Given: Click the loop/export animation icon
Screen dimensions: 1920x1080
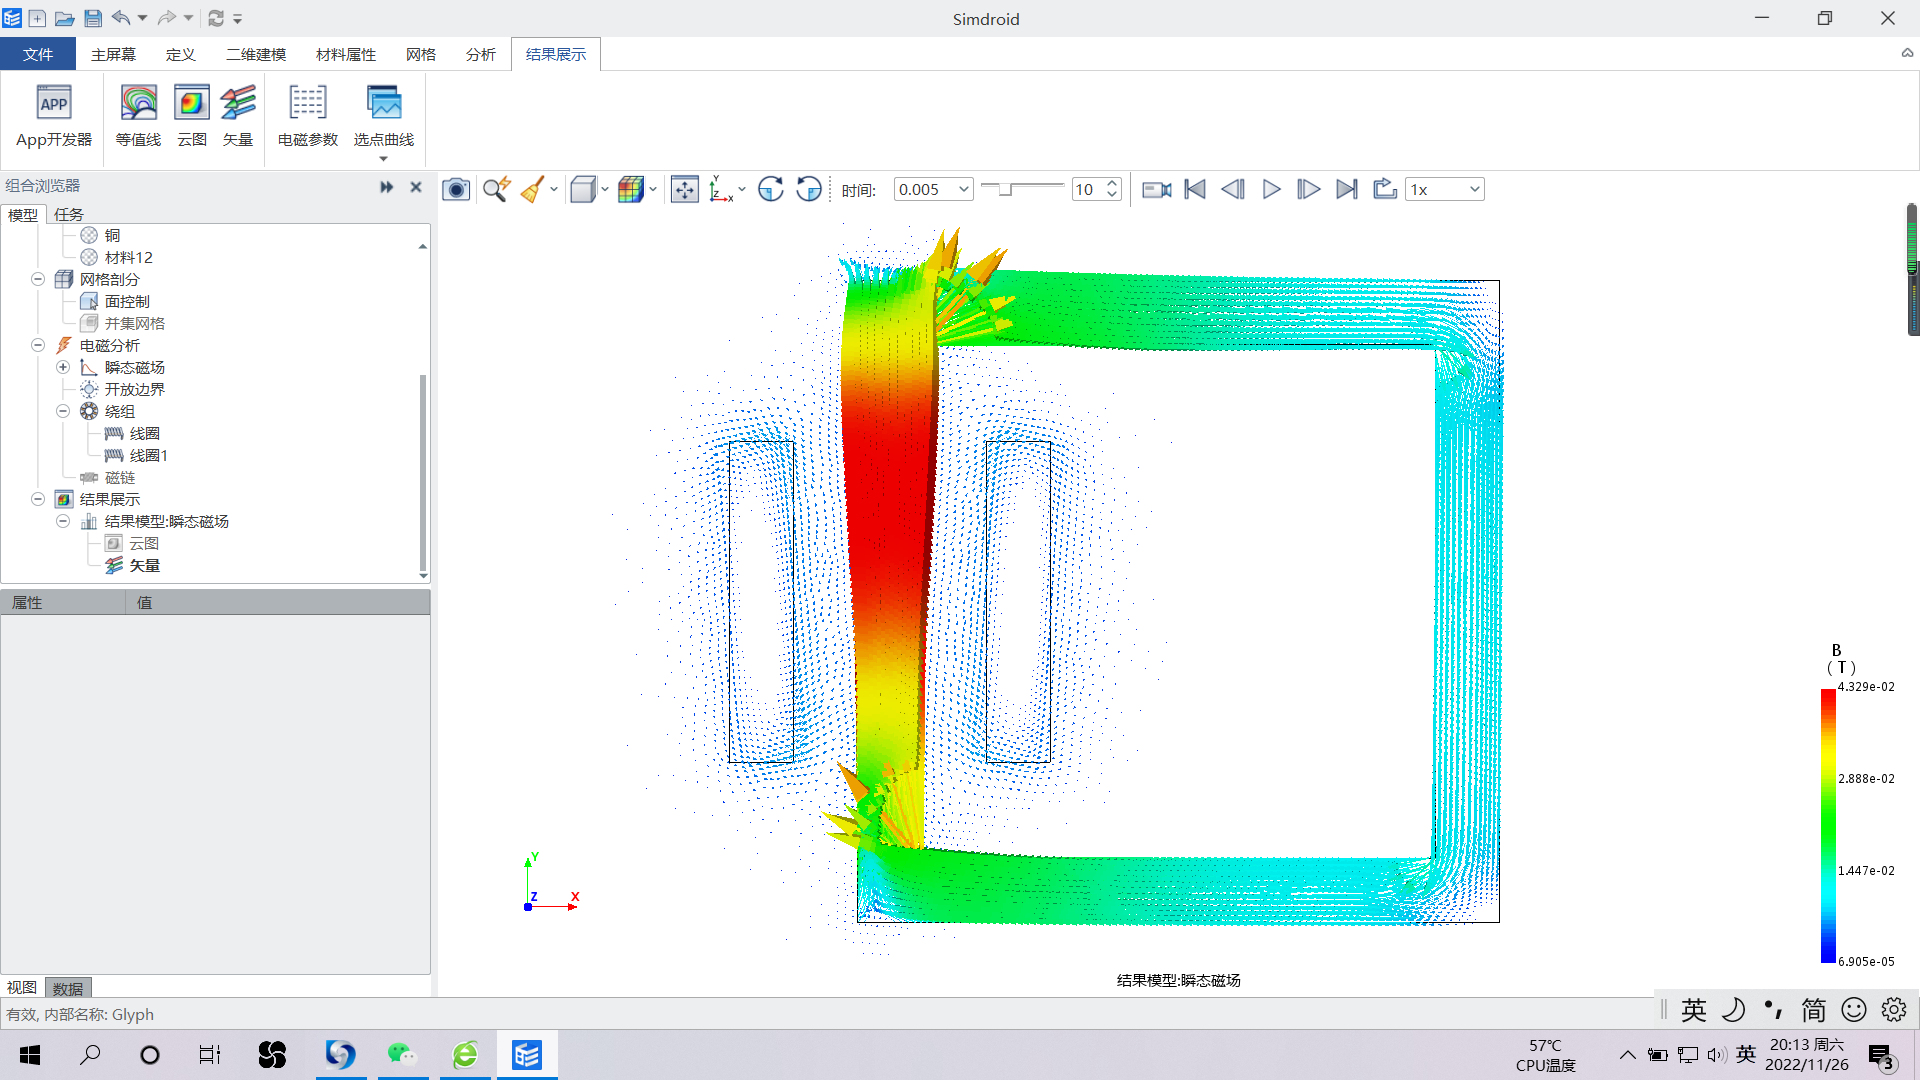Looking at the screenshot, I should coord(1385,190).
